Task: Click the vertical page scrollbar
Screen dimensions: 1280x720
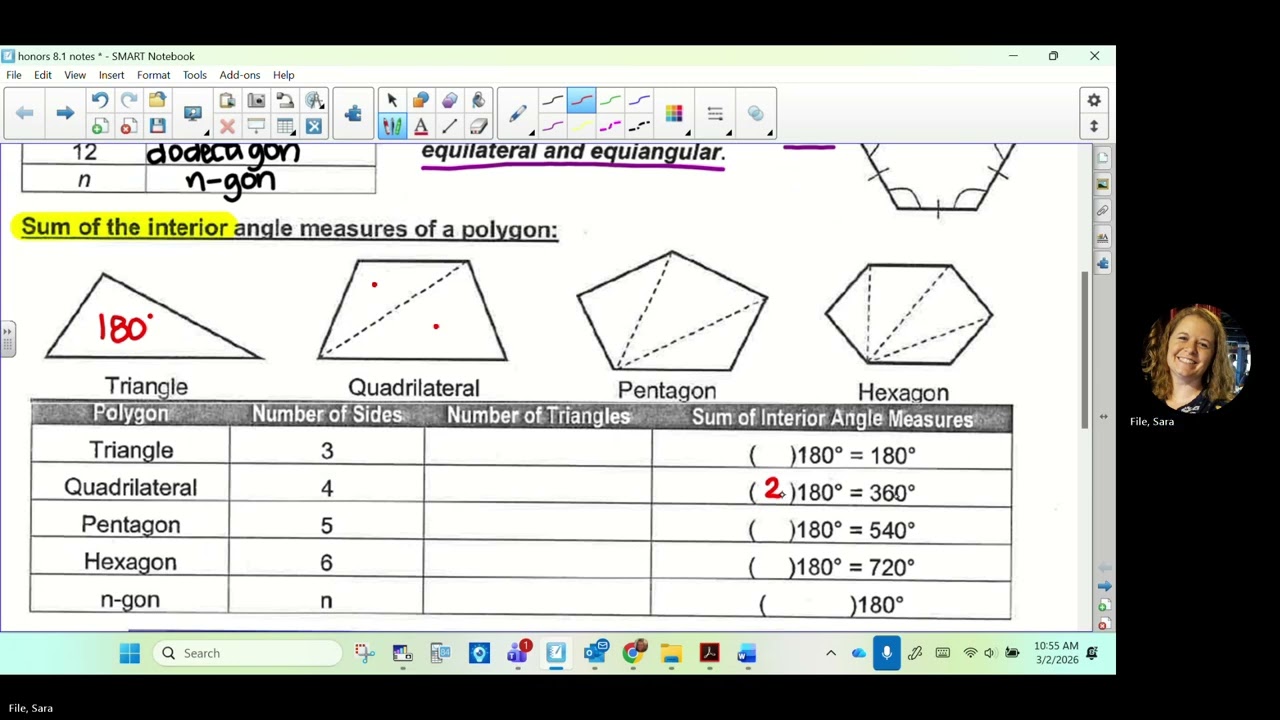Action: (x=1086, y=350)
